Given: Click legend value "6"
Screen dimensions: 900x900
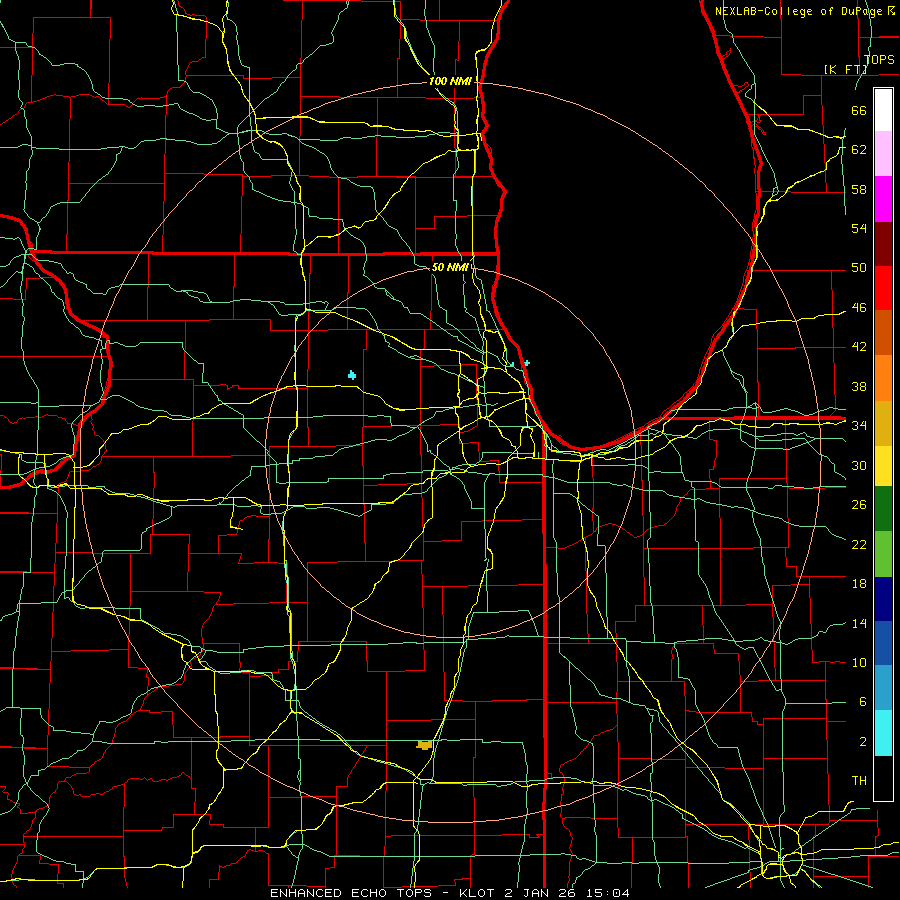Looking at the screenshot, I should tap(862, 702).
